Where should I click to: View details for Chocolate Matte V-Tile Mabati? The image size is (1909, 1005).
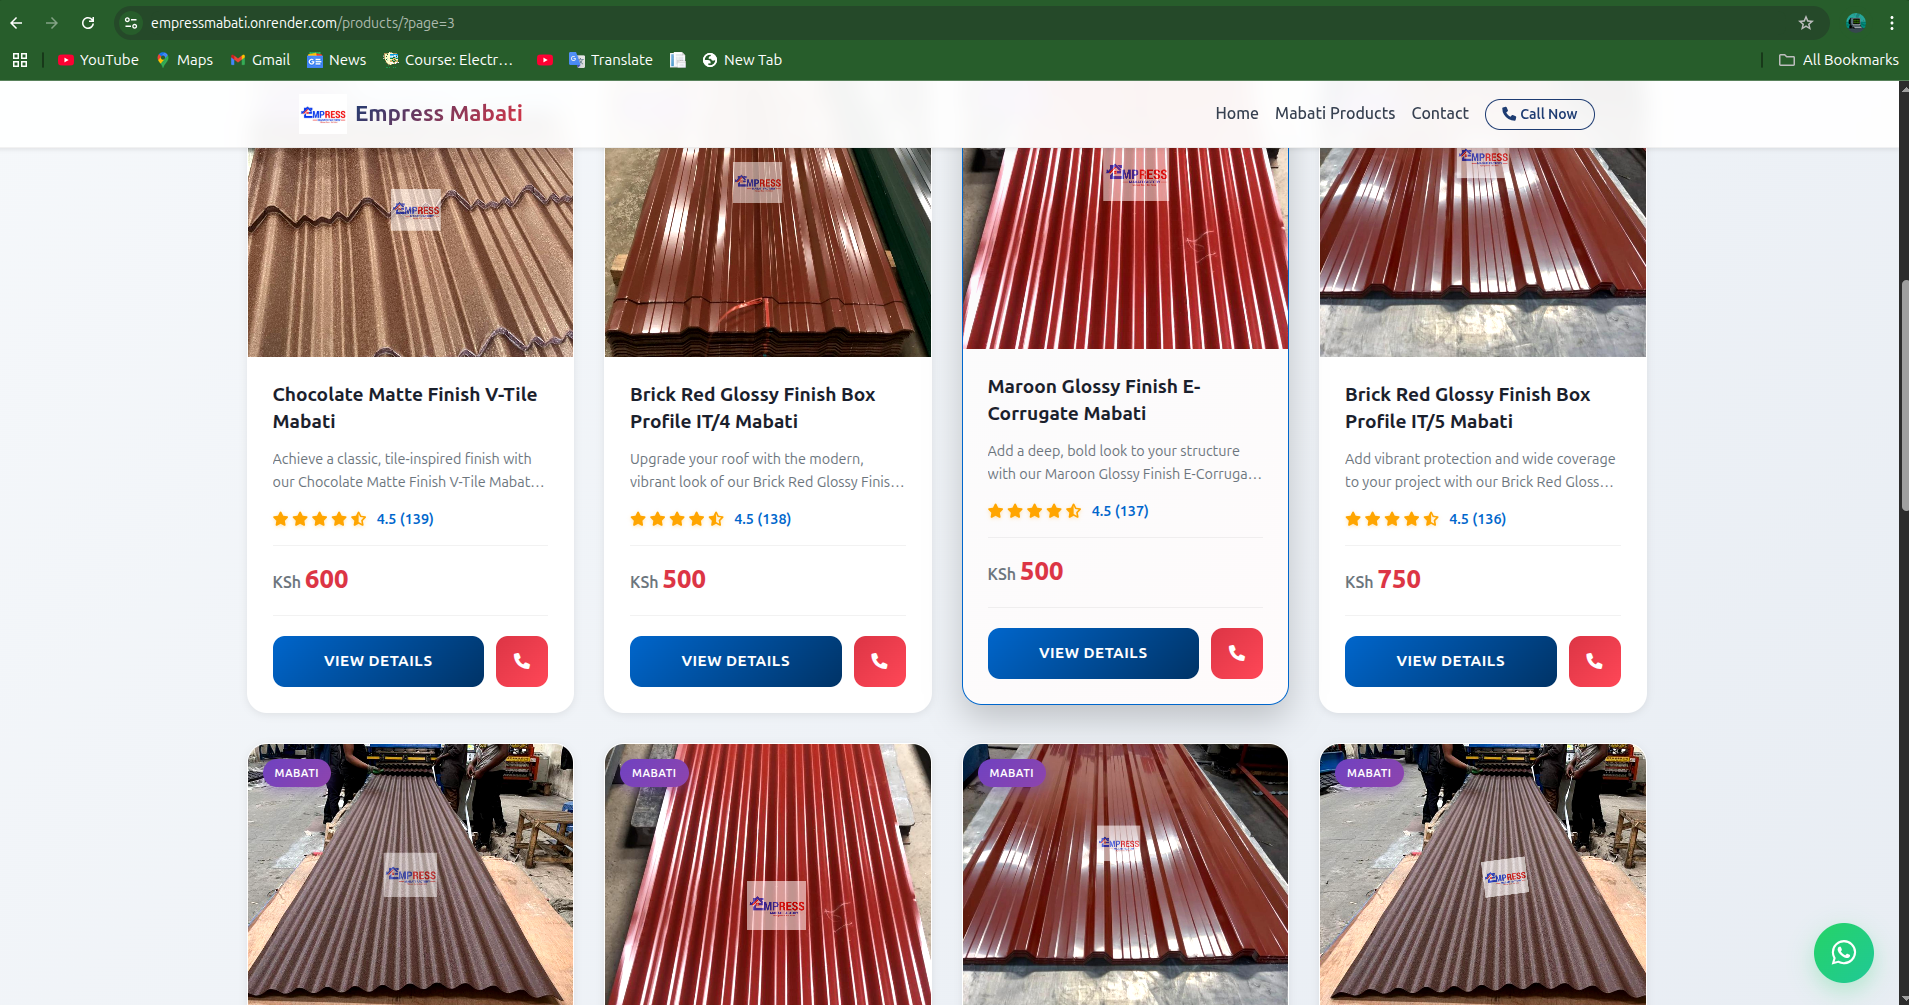378,661
